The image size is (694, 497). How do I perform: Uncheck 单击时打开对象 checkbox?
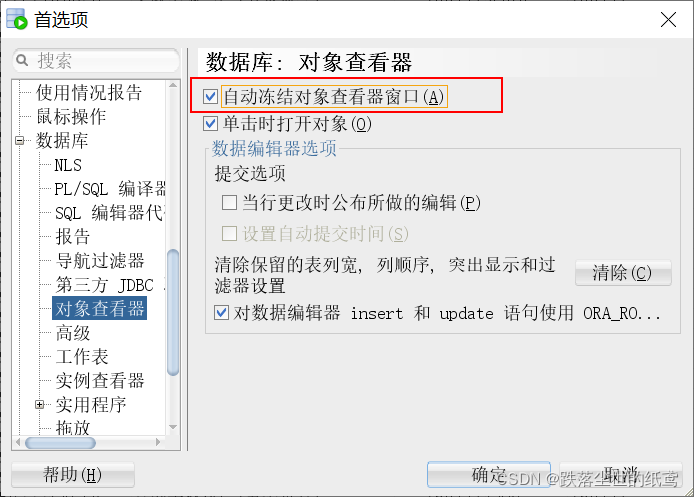pyautogui.click(x=210, y=123)
